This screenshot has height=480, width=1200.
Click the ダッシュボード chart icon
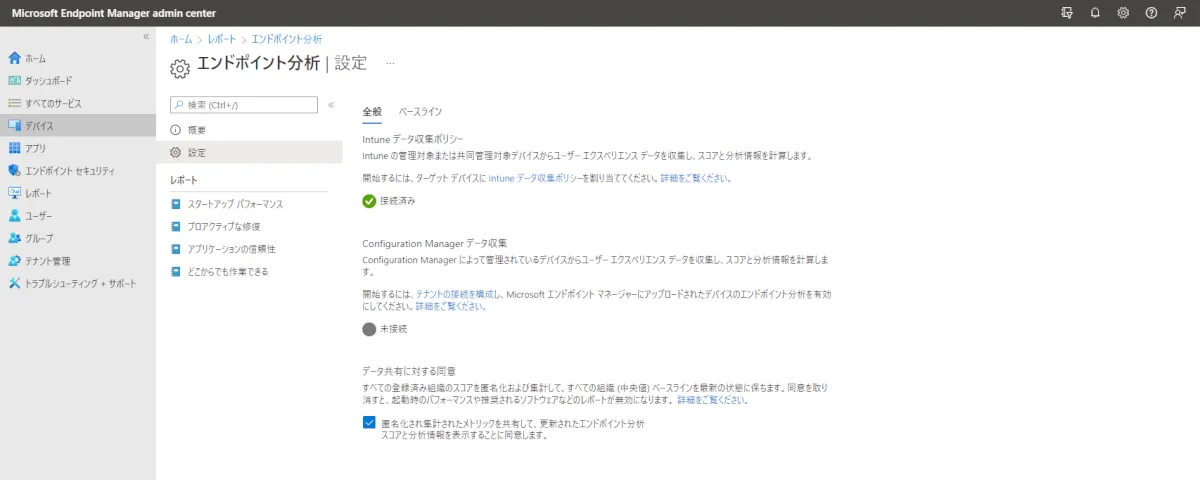pos(14,80)
